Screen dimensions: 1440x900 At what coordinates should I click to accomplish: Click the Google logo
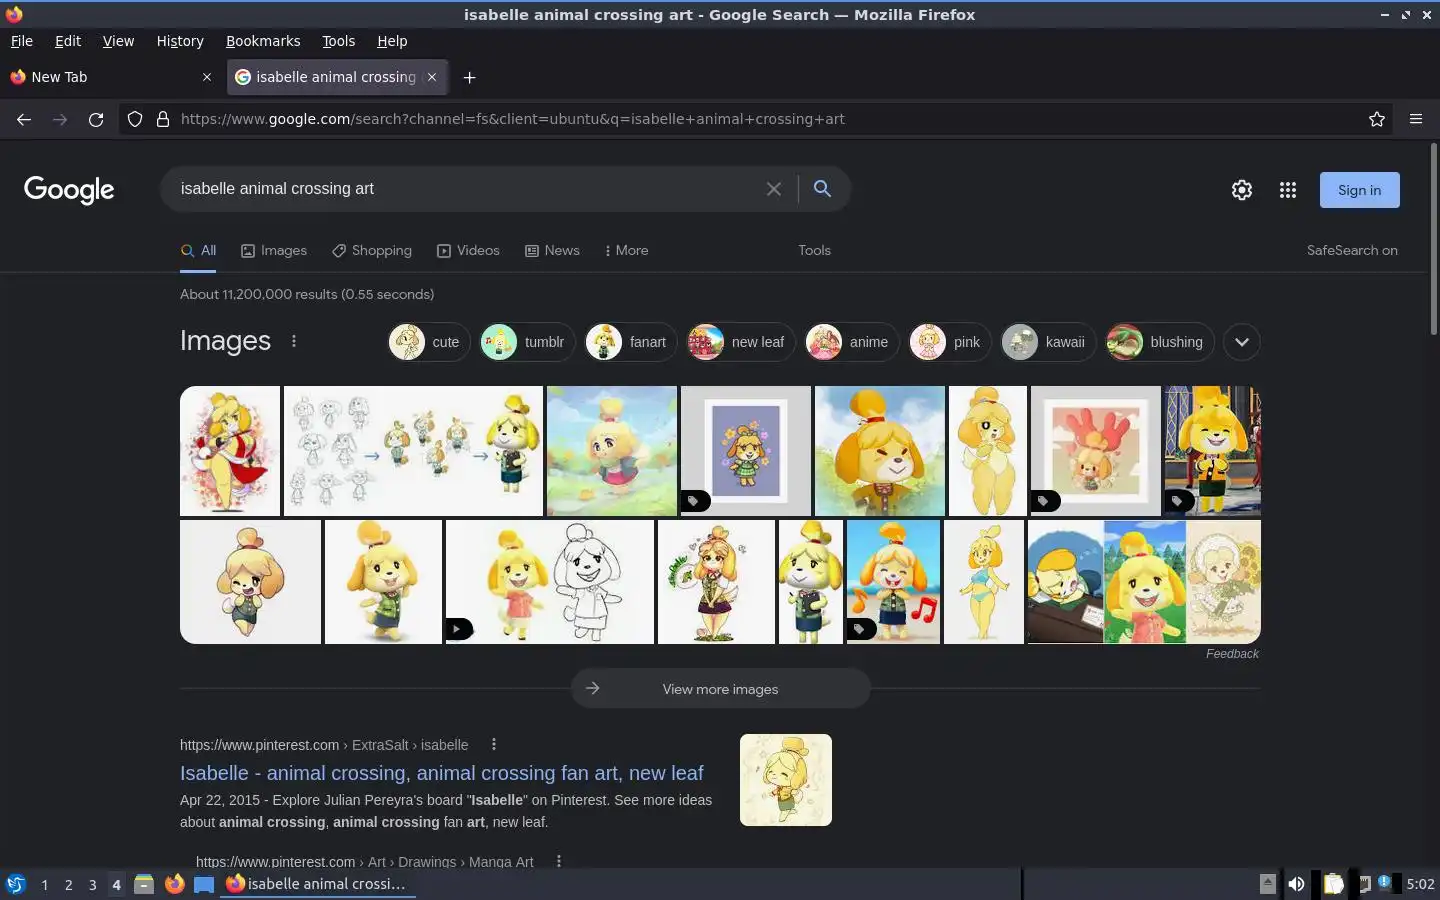[x=69, y=190]
